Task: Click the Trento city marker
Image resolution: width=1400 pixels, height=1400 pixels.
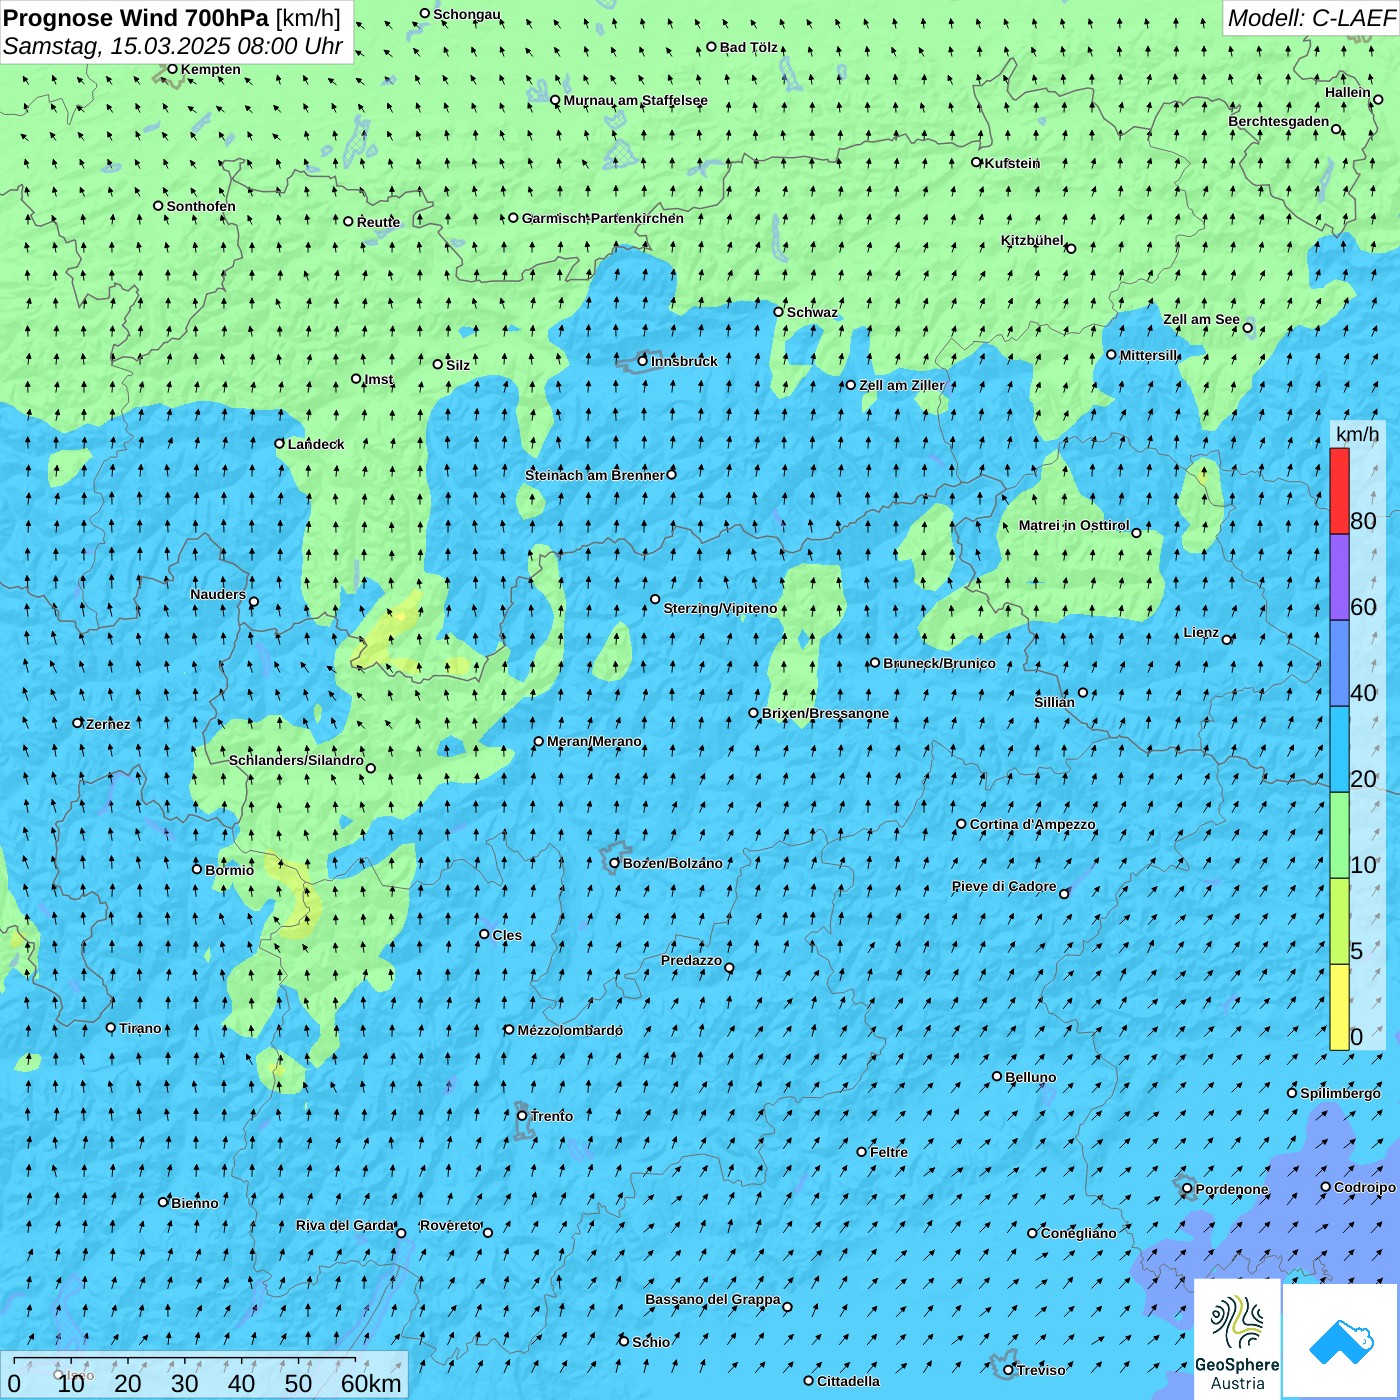Action: 522,1116
